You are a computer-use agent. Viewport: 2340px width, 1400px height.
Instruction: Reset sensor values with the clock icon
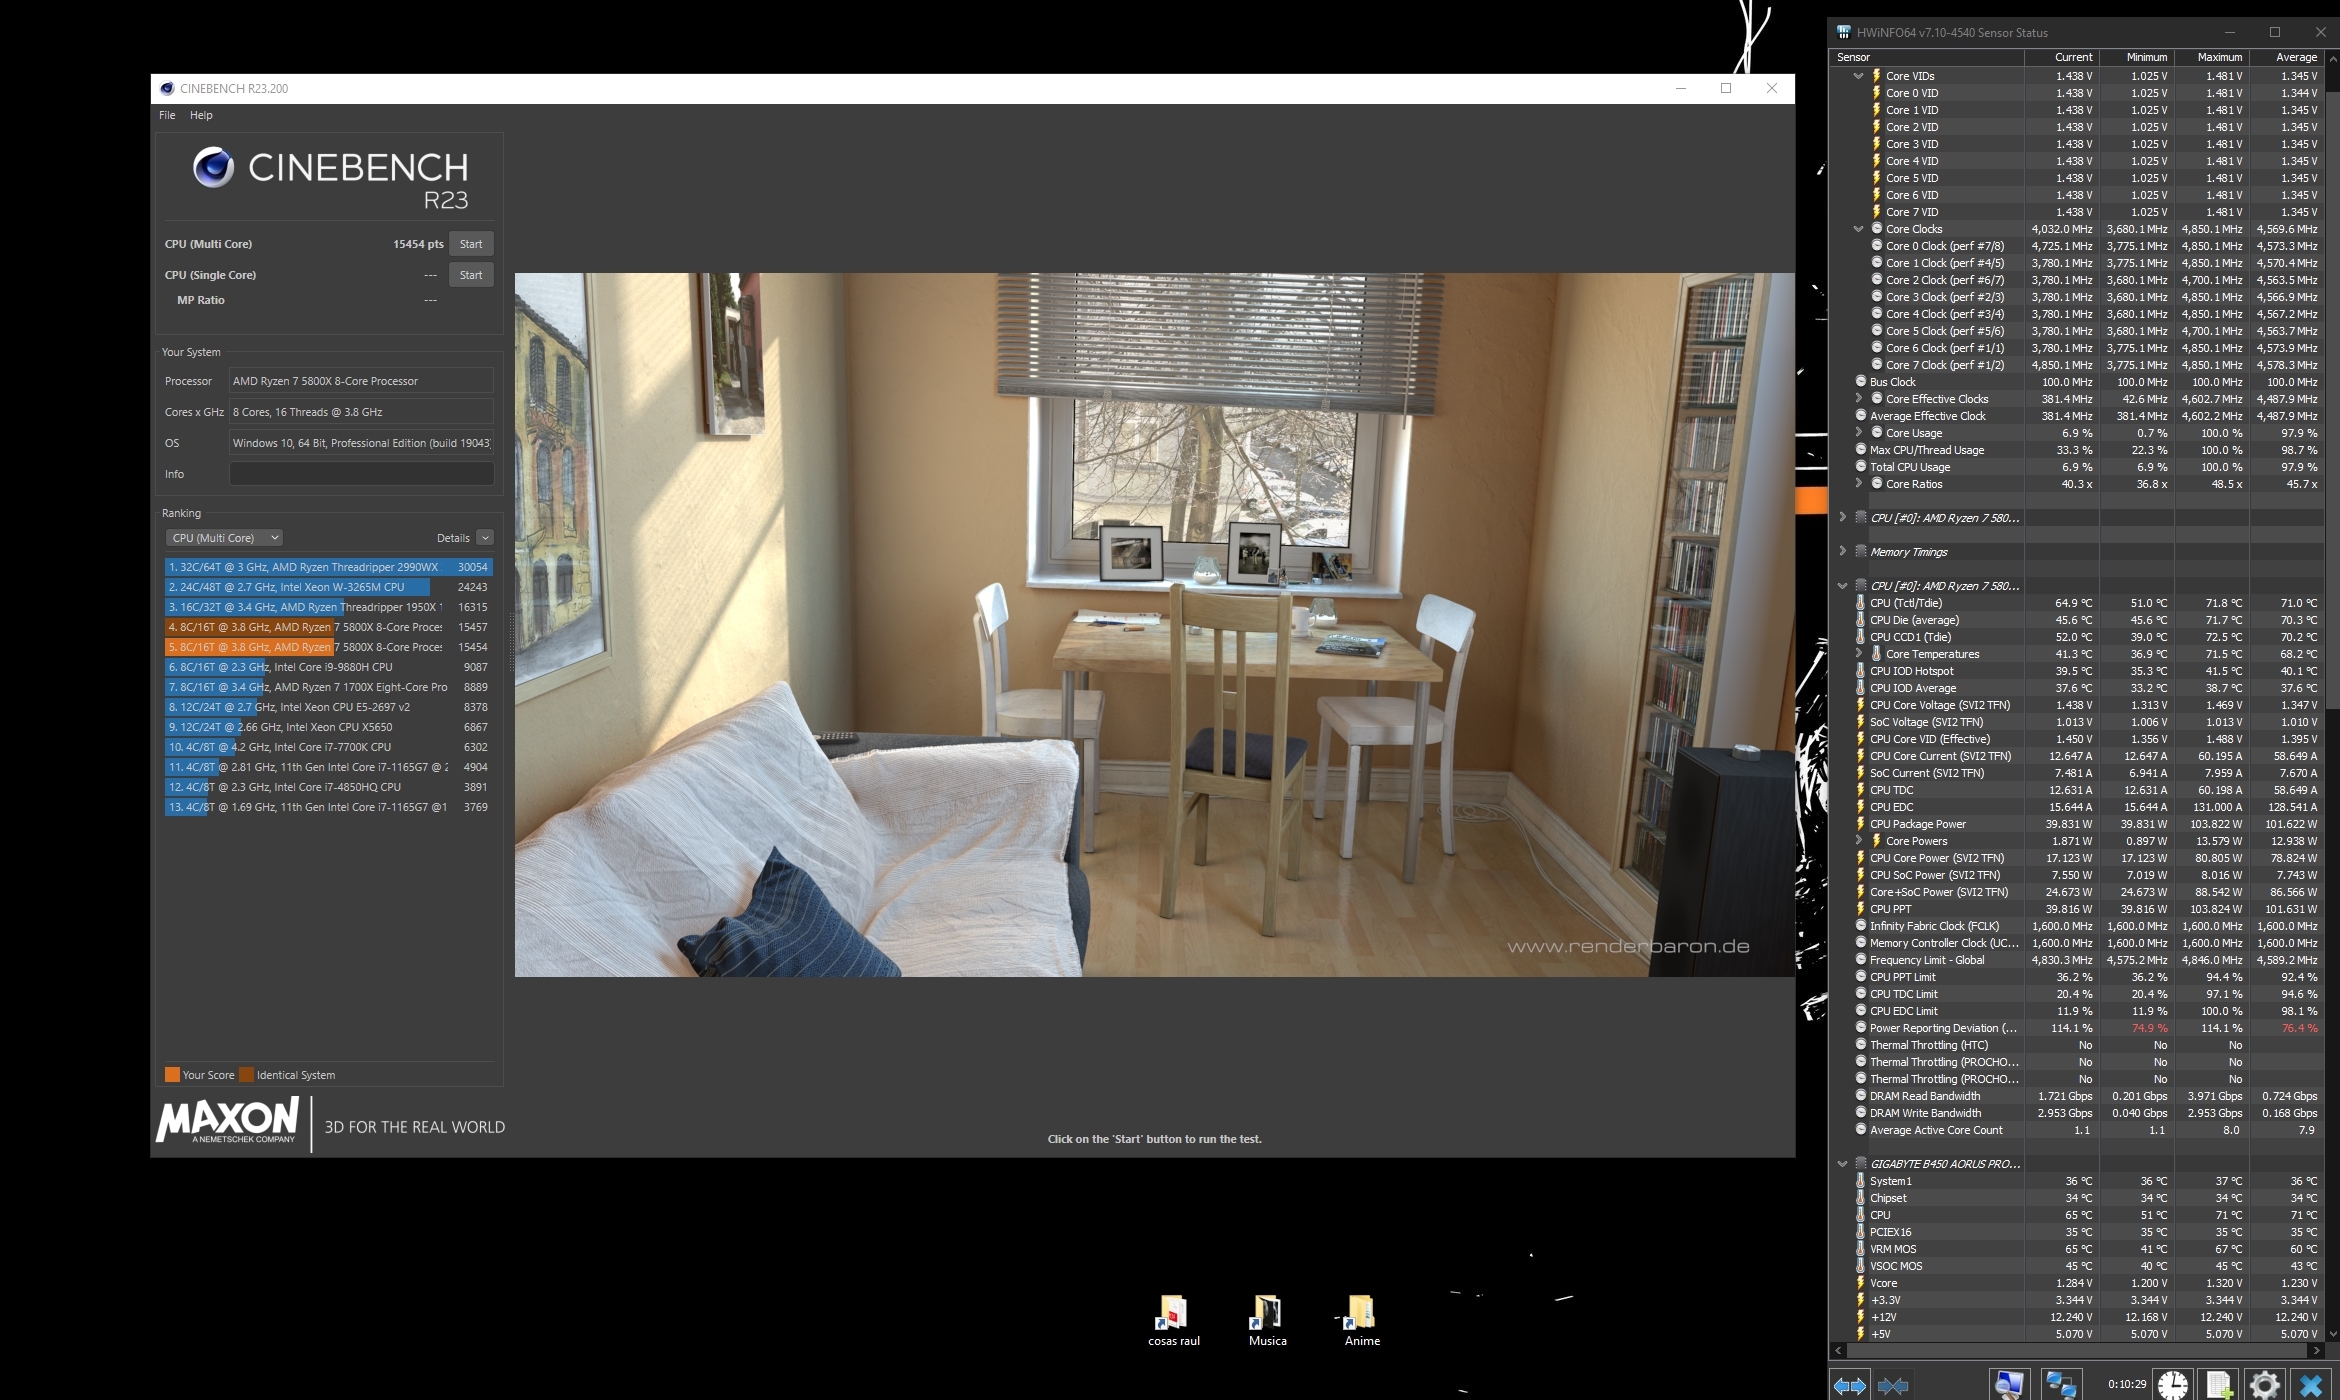(x=2172, y=1385)
